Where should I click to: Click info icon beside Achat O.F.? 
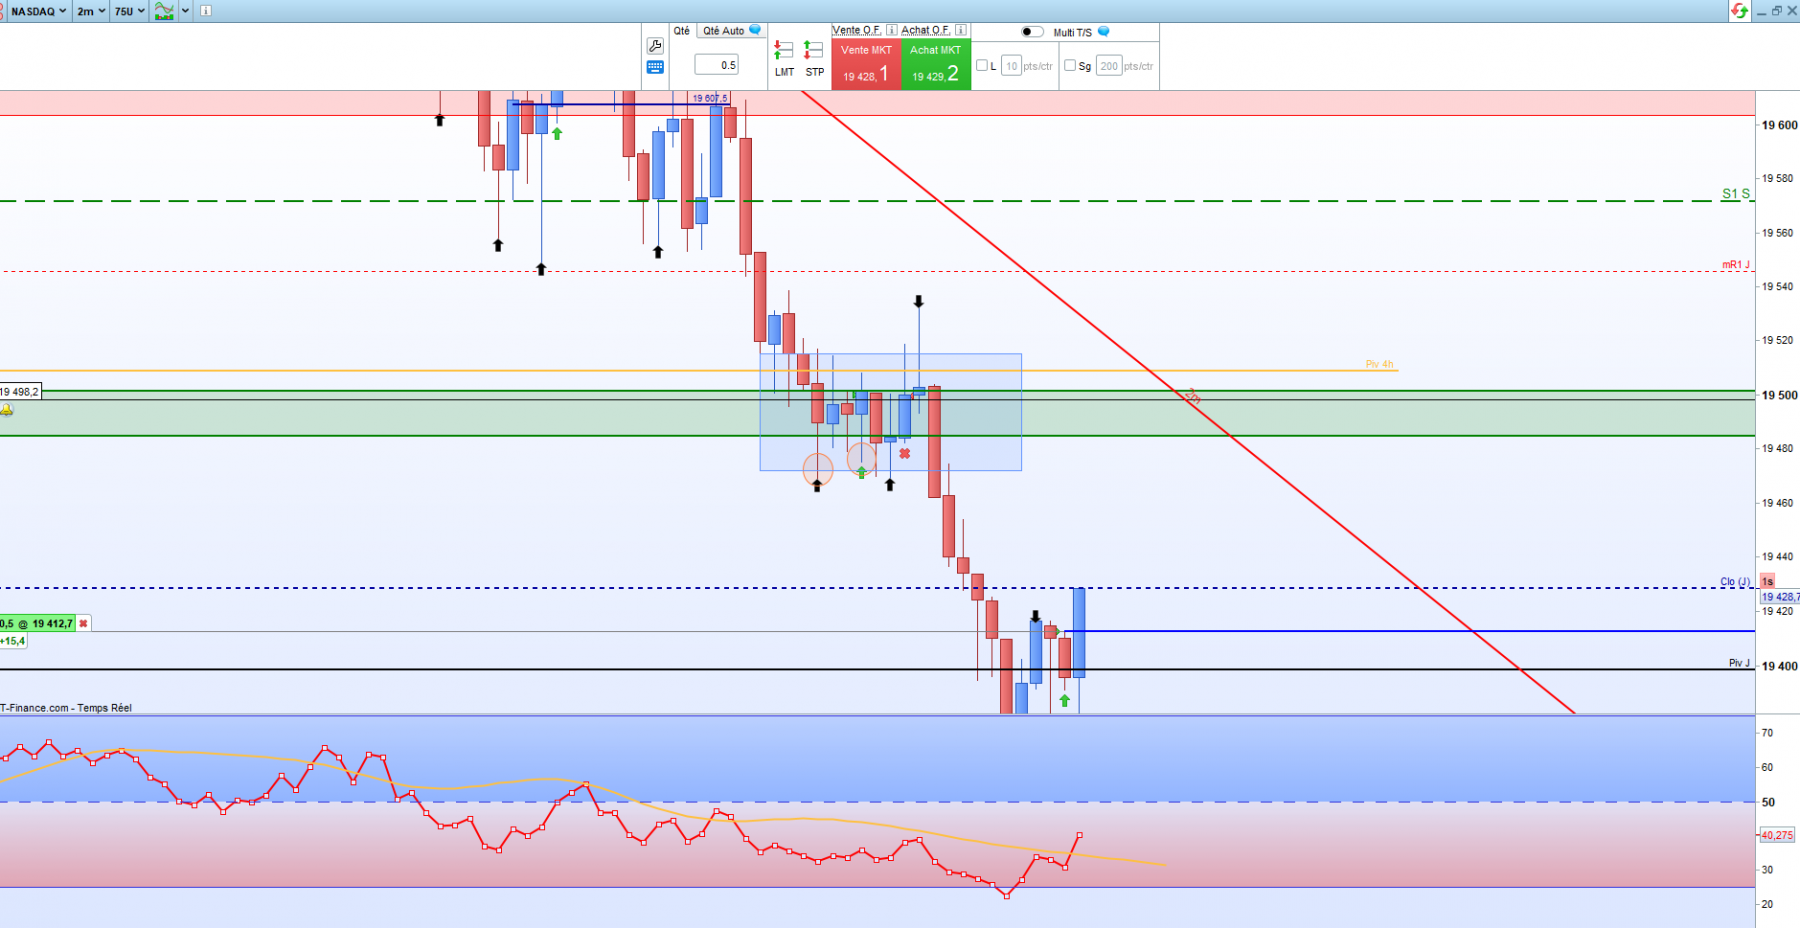point(960,30)
